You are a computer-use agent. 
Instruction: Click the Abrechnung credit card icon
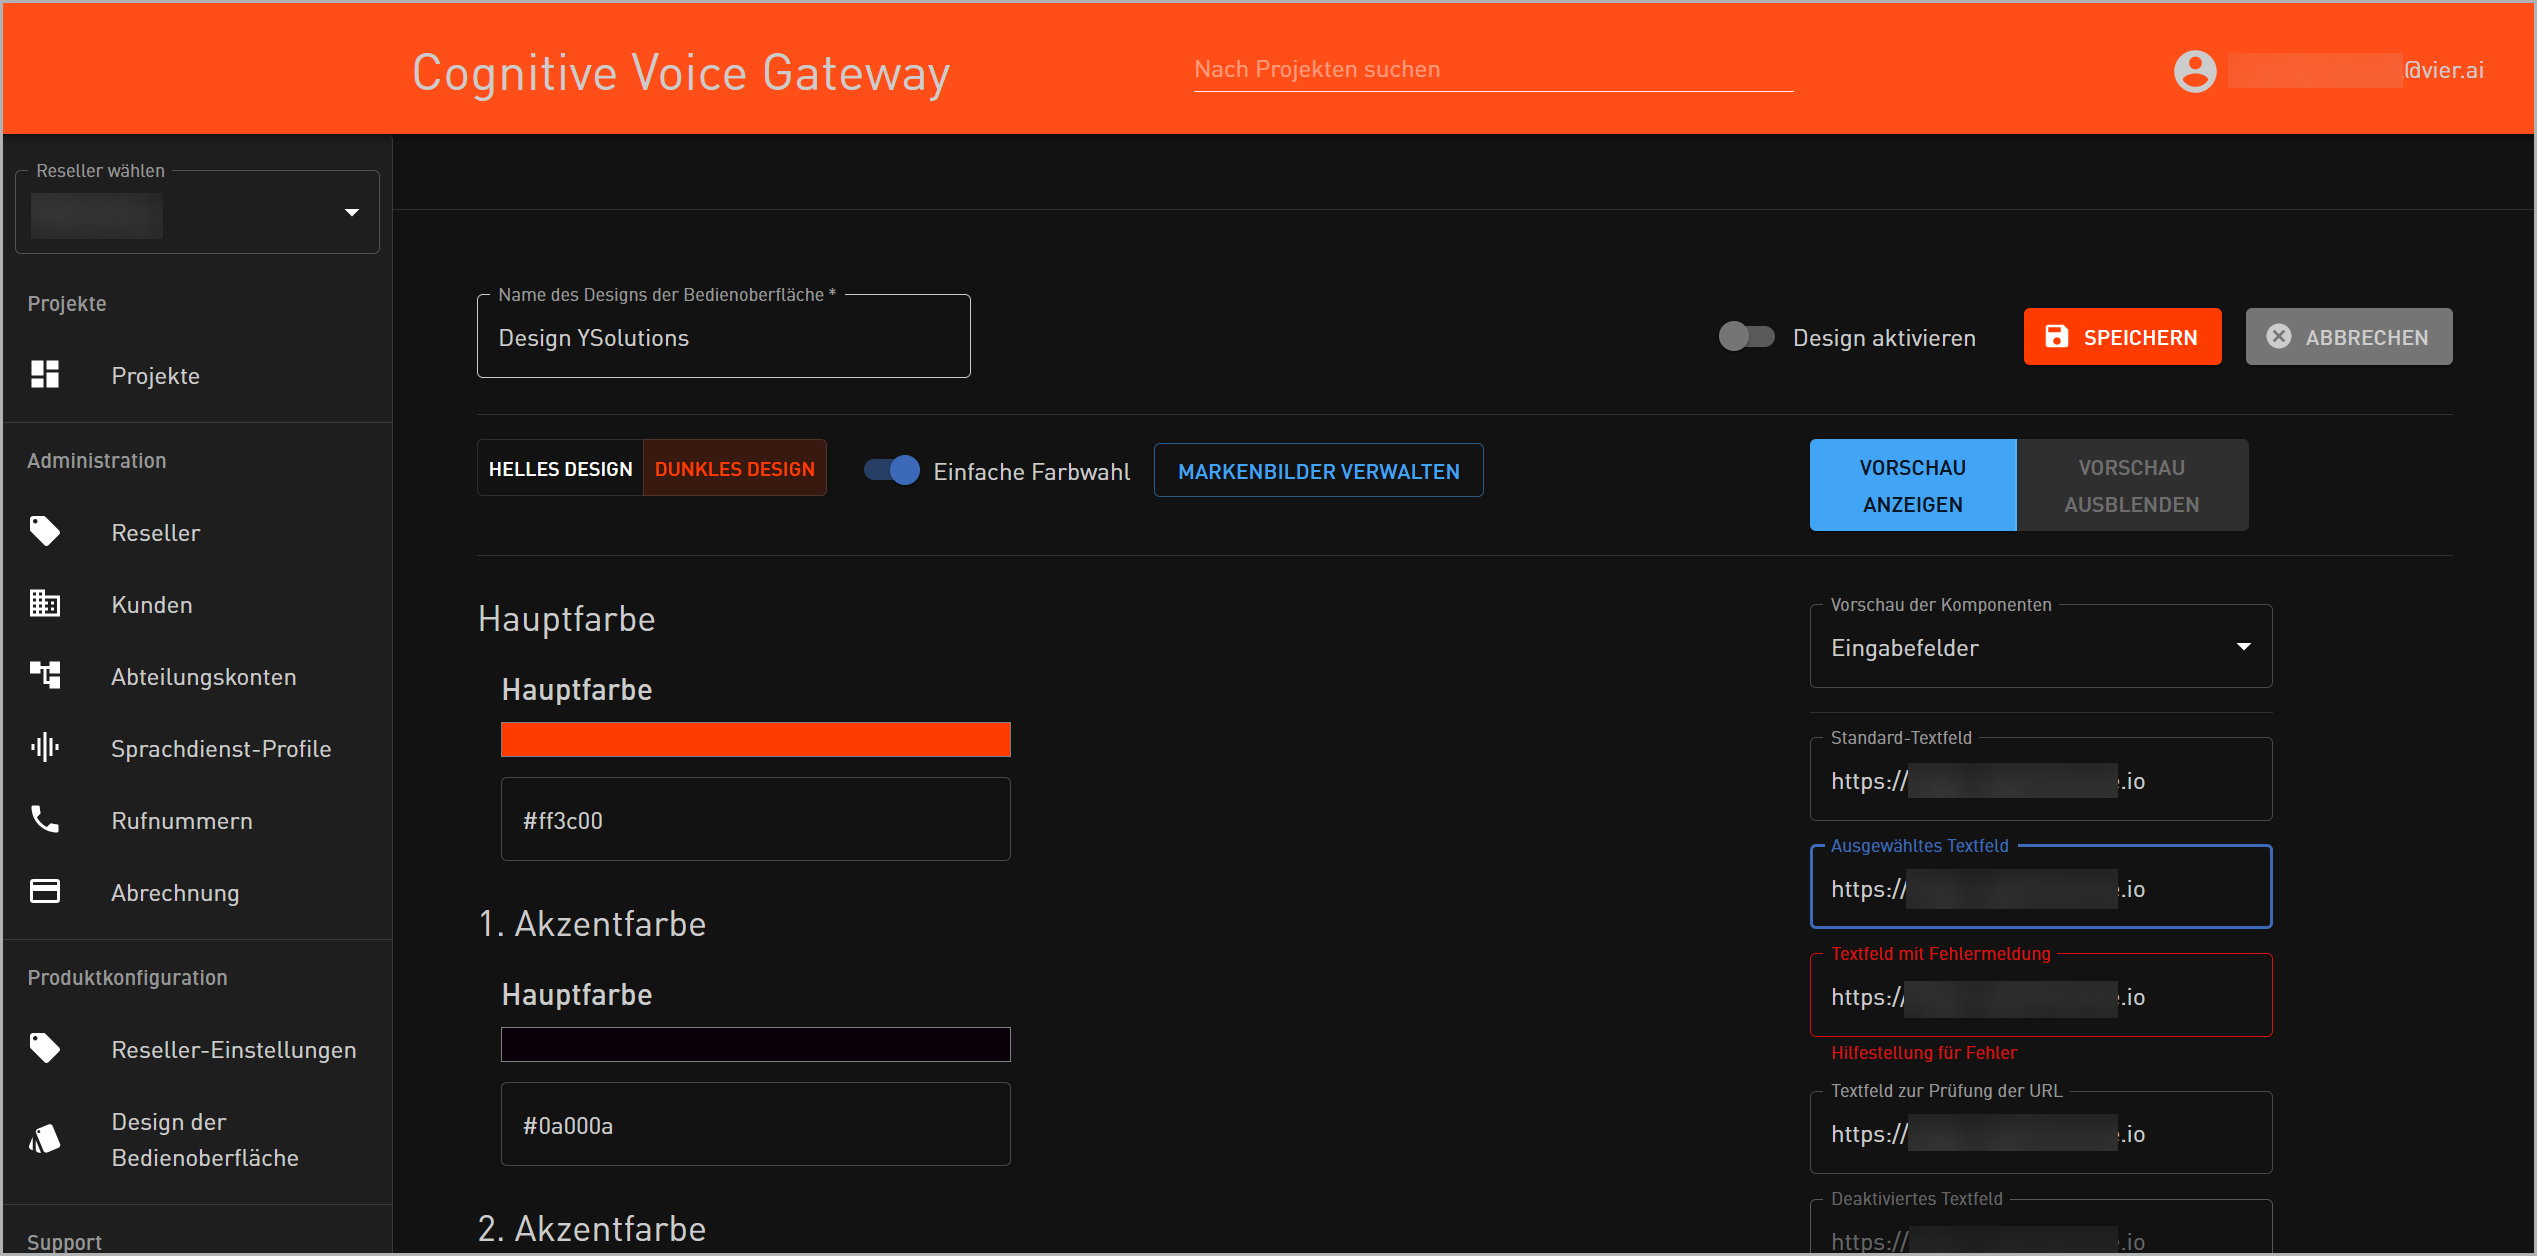tap(45, 891)
